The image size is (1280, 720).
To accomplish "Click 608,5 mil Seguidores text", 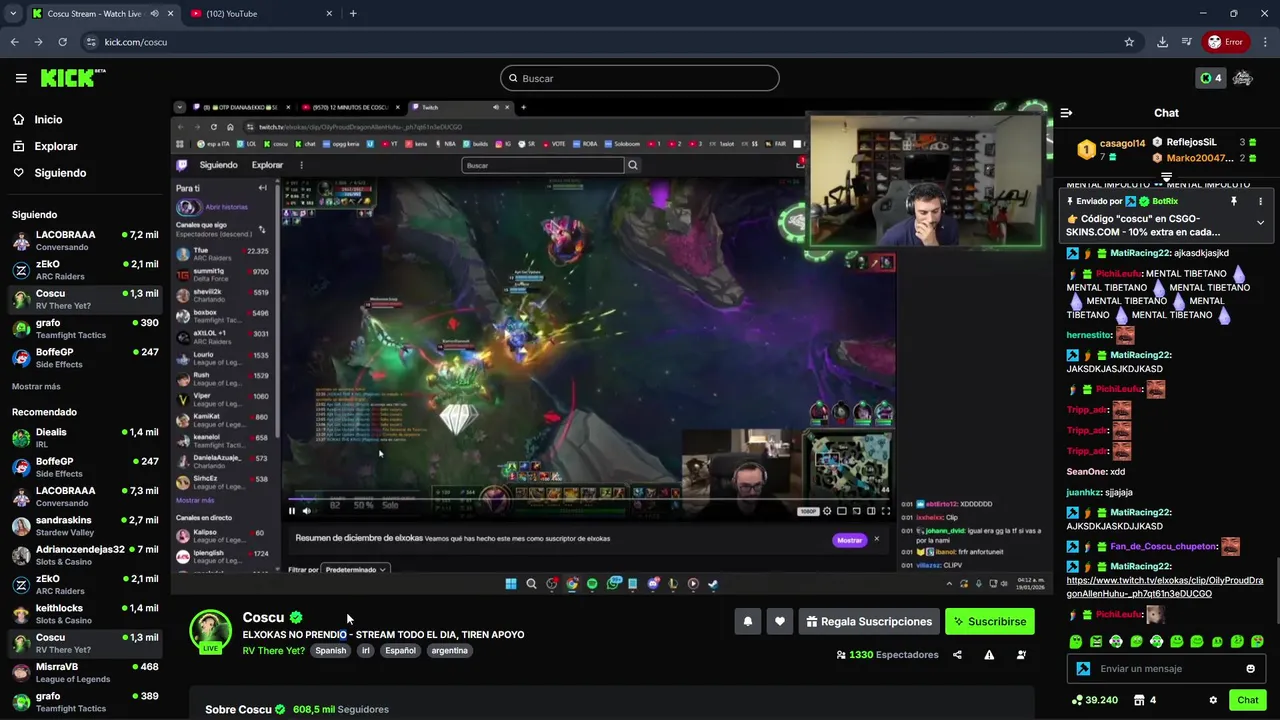I will [341, 710].
